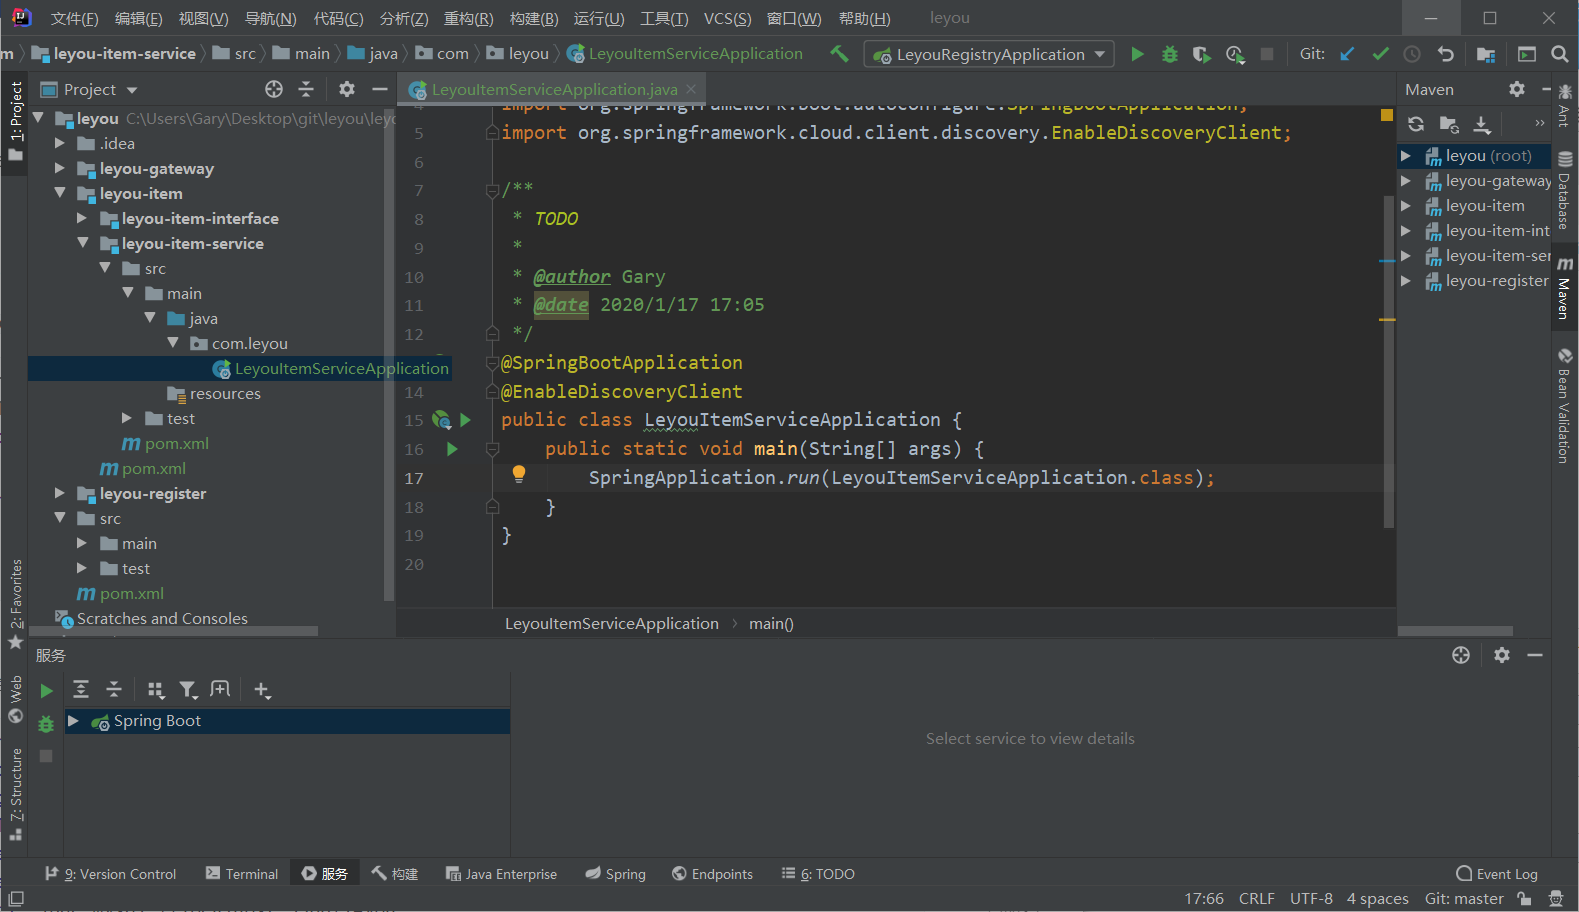Toggle the 2: Favorites tool window
This screenshot has width=1579, height=912.
tap(15, 603)
